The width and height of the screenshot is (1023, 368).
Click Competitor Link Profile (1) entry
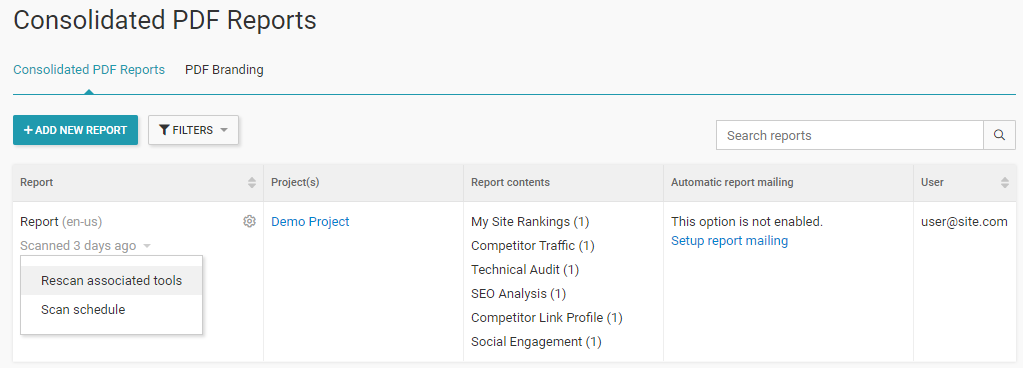547,318
